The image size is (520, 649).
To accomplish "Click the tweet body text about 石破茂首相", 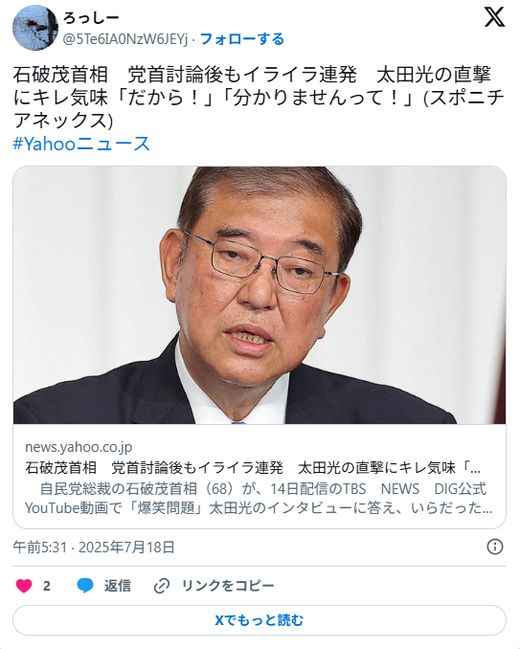I will click(x=259, y=98).
